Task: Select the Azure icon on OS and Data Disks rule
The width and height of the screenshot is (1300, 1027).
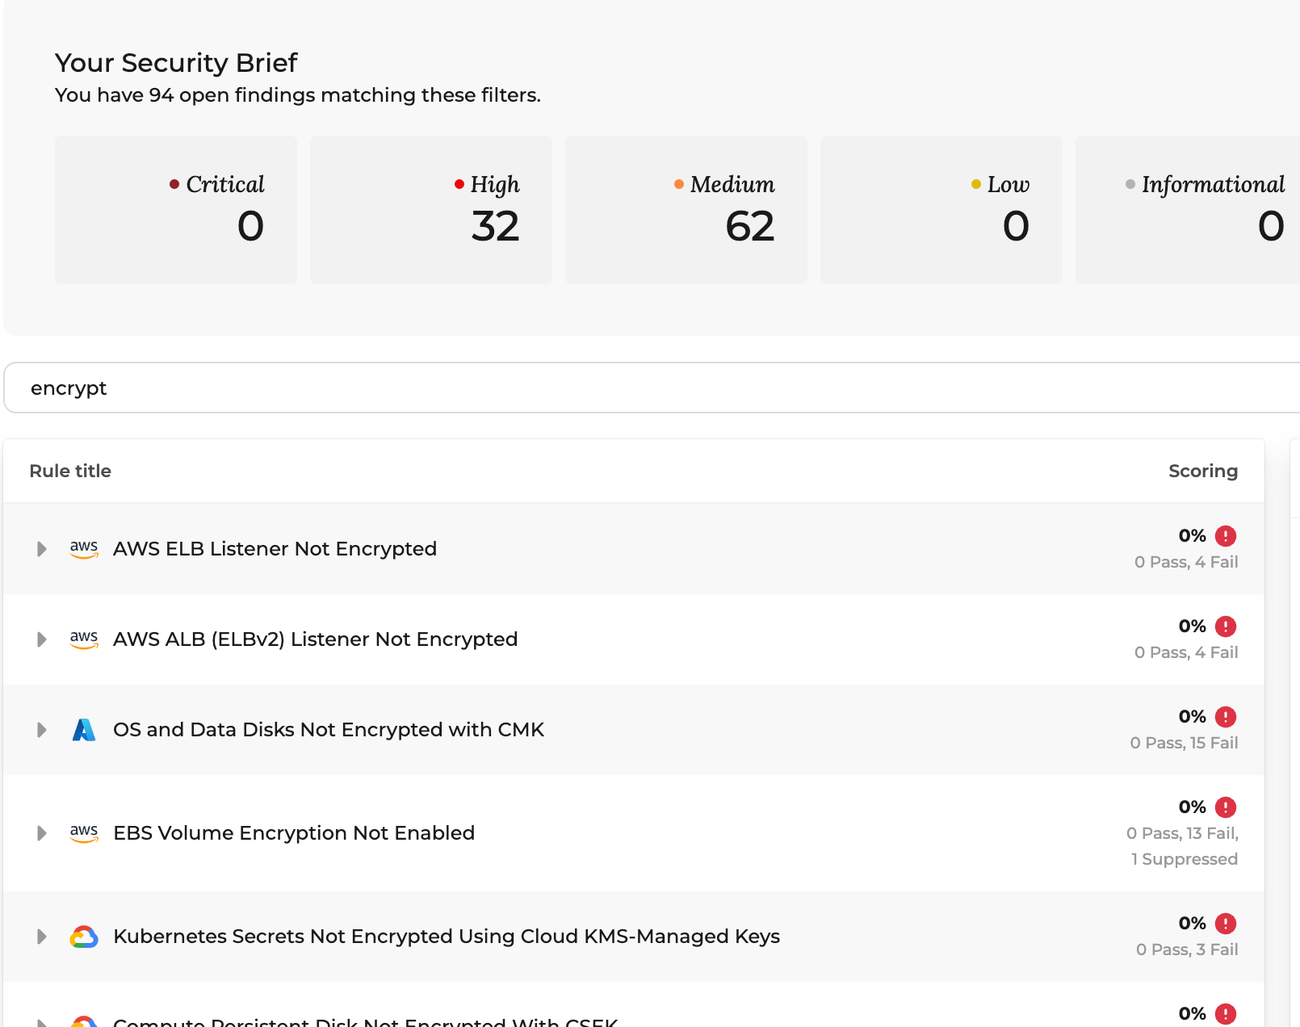Action: pos(84,729)
